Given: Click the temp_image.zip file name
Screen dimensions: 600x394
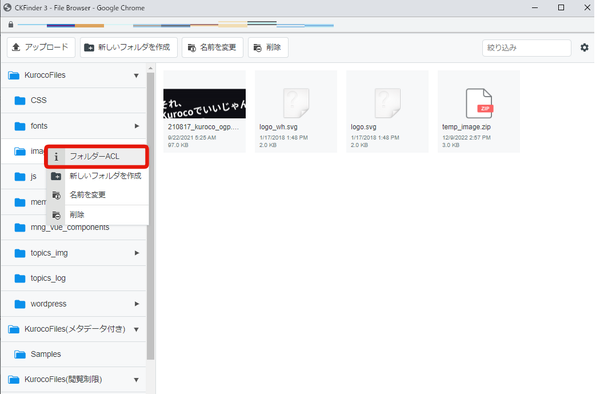Looking at the screenshot, I should click(x=466, y=127).
